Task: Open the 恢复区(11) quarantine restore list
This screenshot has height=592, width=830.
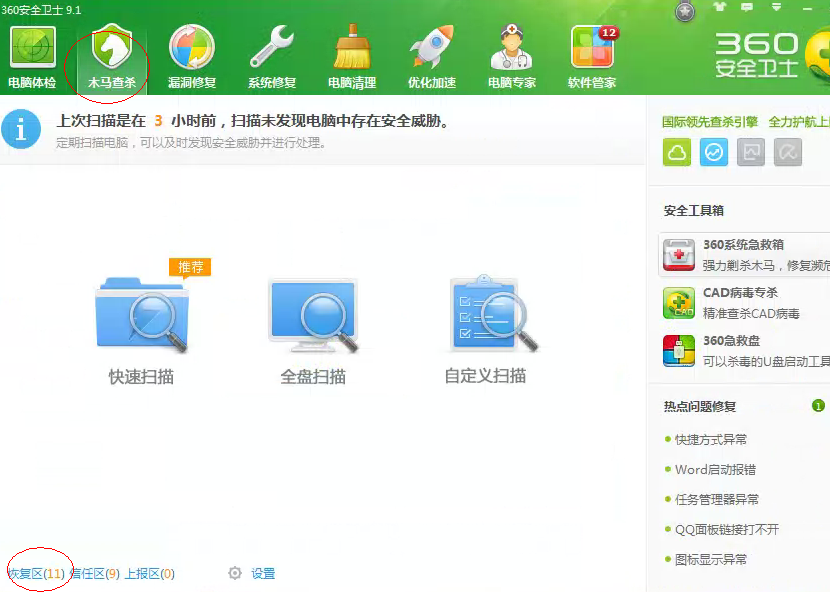Action: [36, 573]
